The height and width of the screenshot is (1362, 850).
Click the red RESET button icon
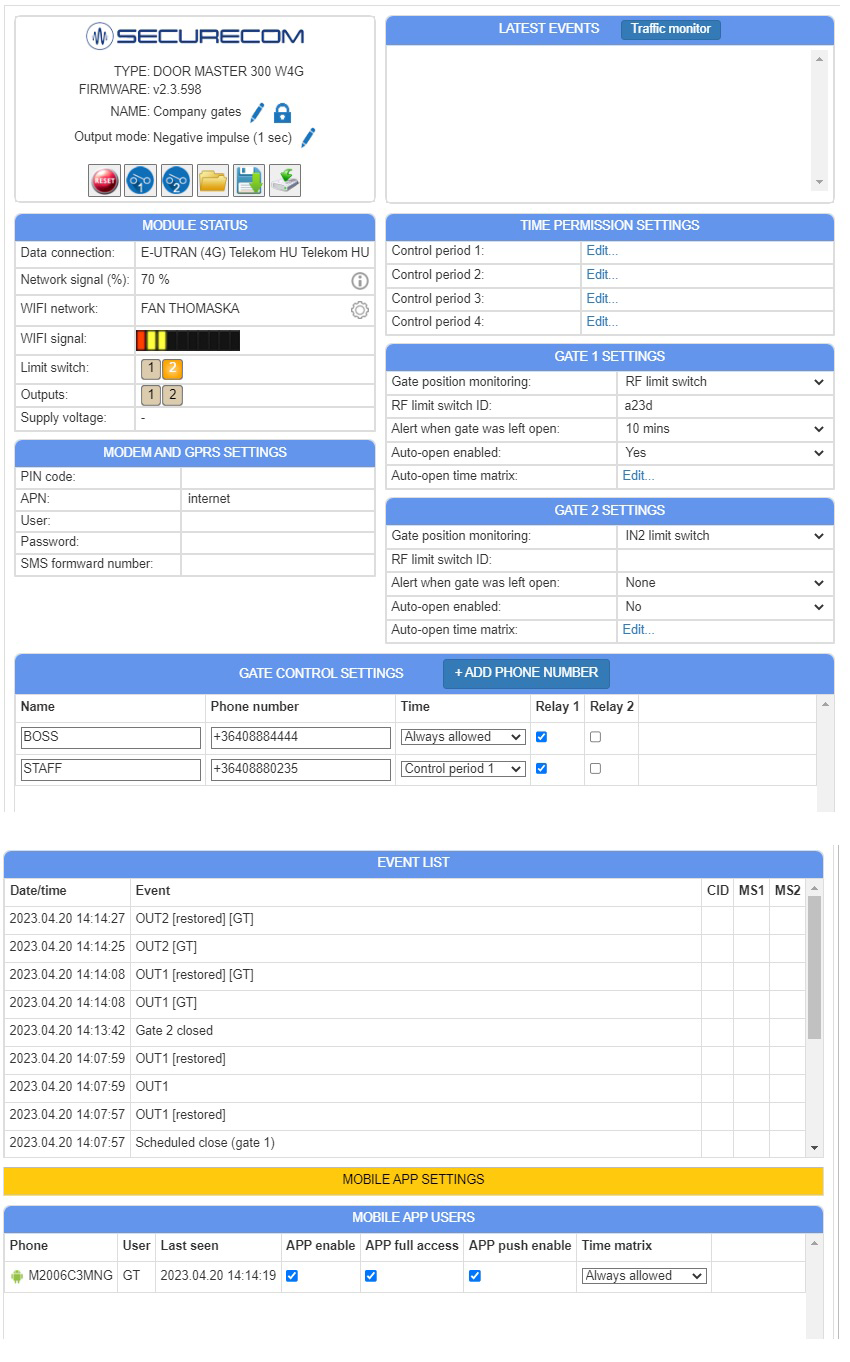[105, 180]
